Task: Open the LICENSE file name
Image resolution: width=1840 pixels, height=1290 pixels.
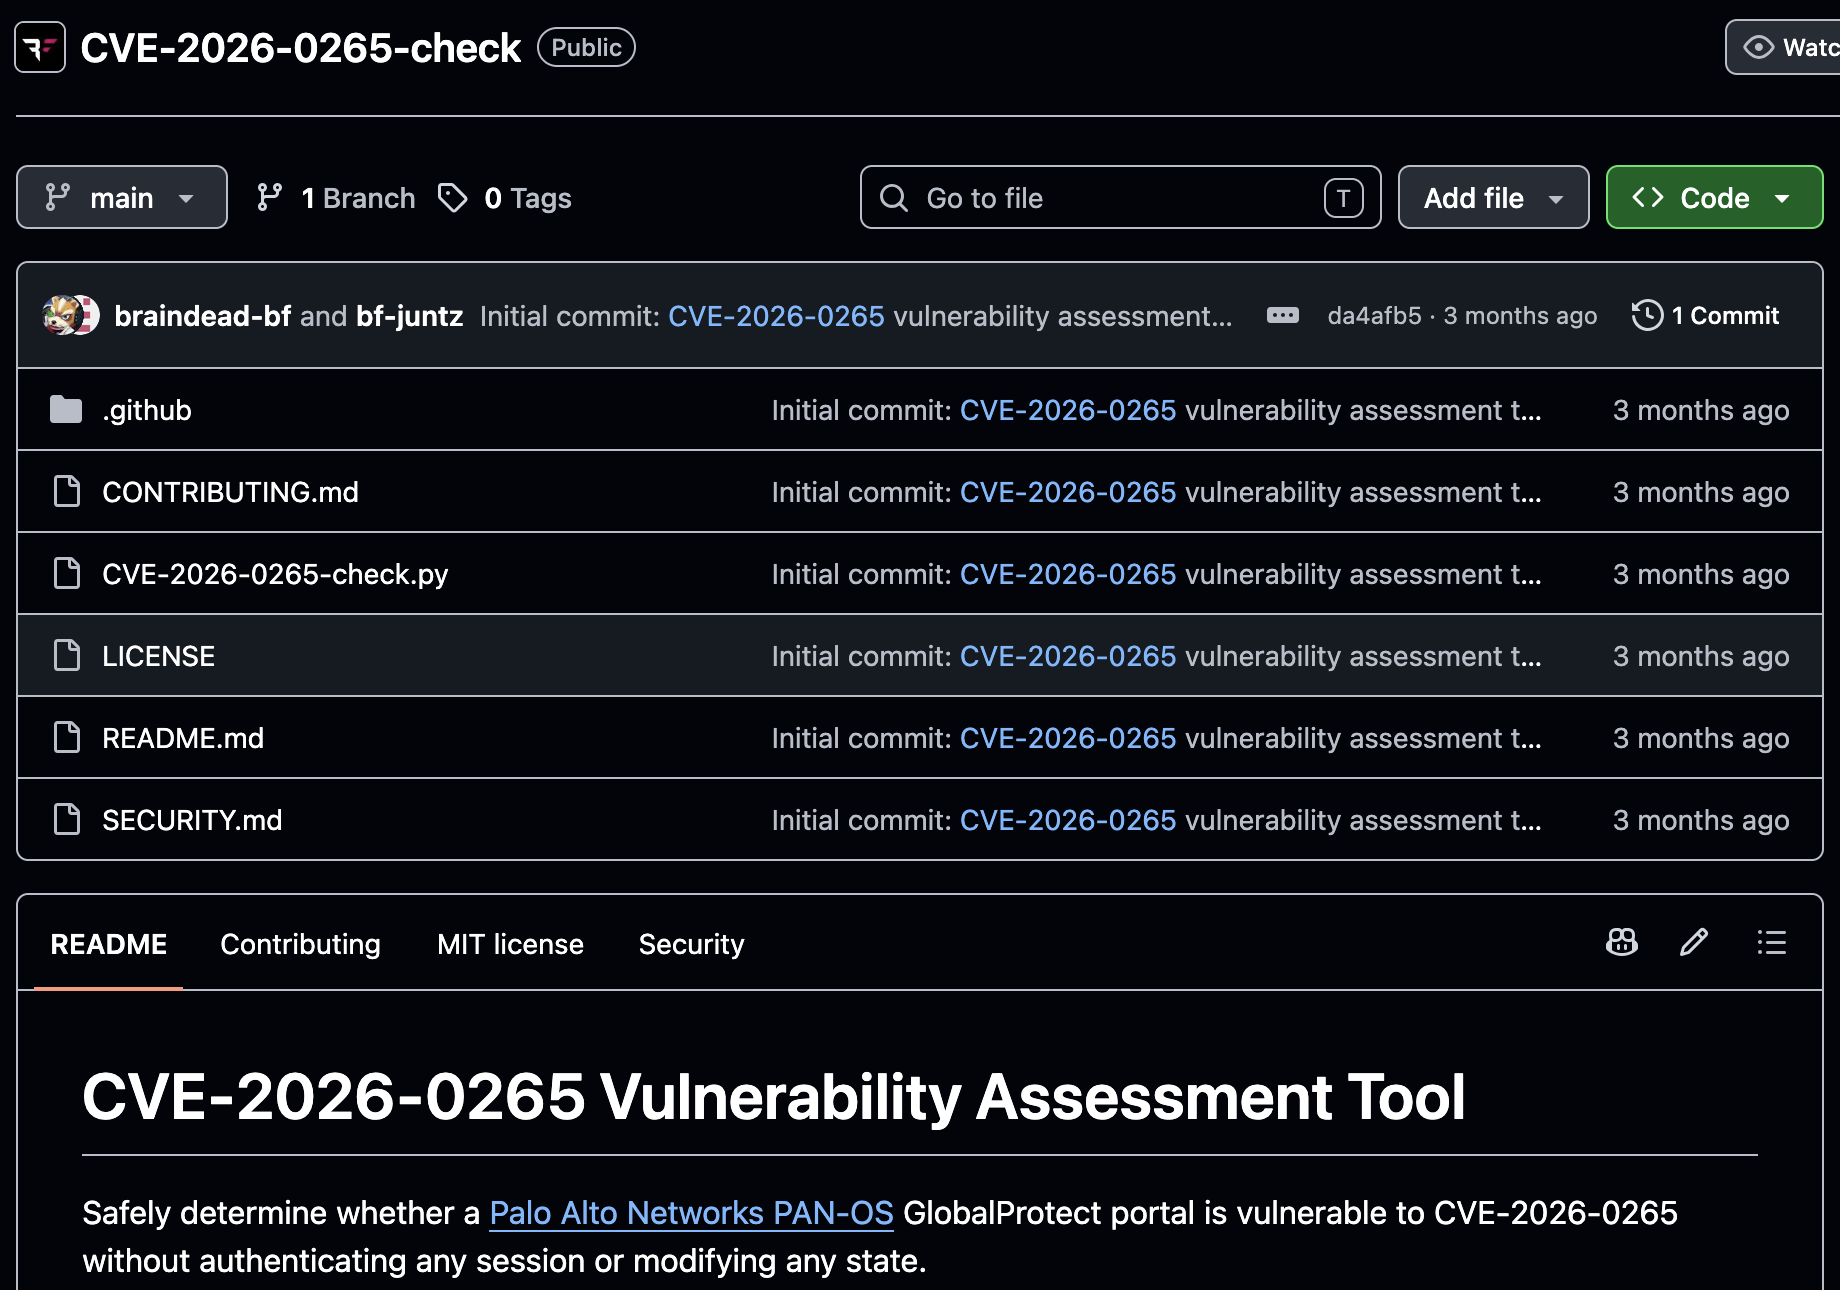Action: [x=158, y=656]
